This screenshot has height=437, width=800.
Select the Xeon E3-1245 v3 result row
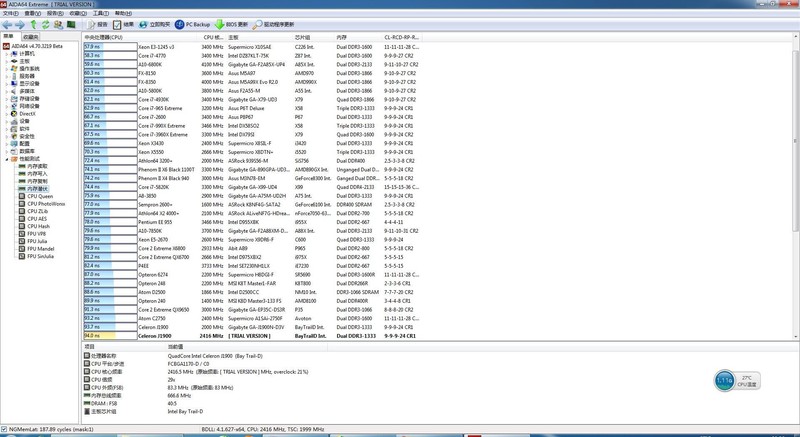coord(253,47)
